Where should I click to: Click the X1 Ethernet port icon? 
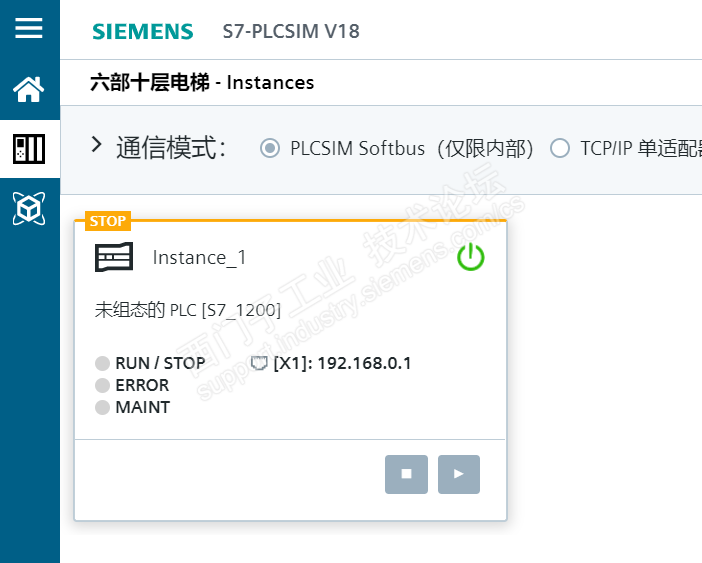coord(258,363)
